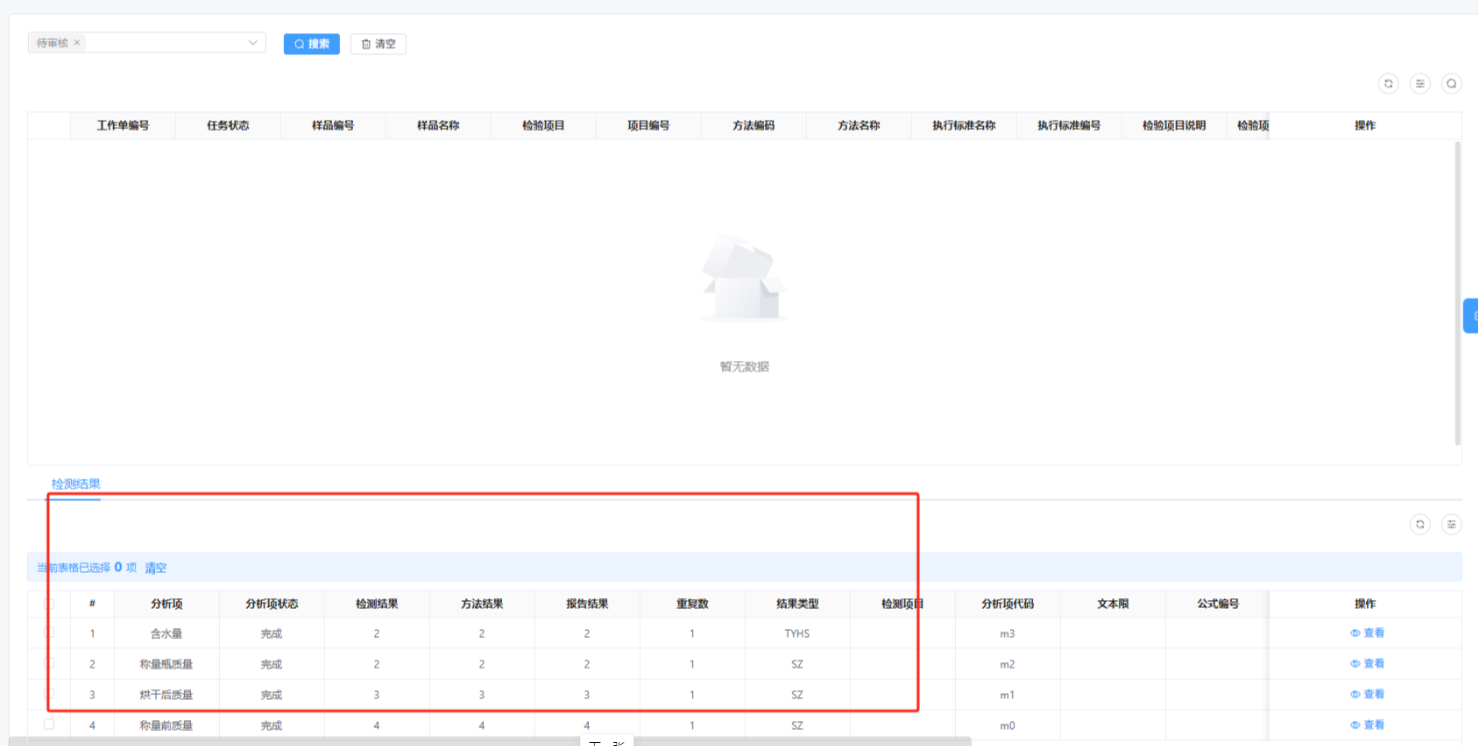Screen dimensions: 1478x746
Task: Click the refresh icon above the upper table
Action: coord(1387,84)
